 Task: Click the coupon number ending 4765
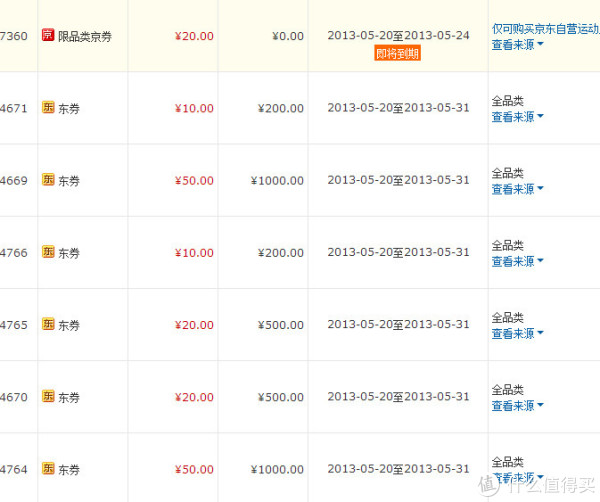pos(14,325)
